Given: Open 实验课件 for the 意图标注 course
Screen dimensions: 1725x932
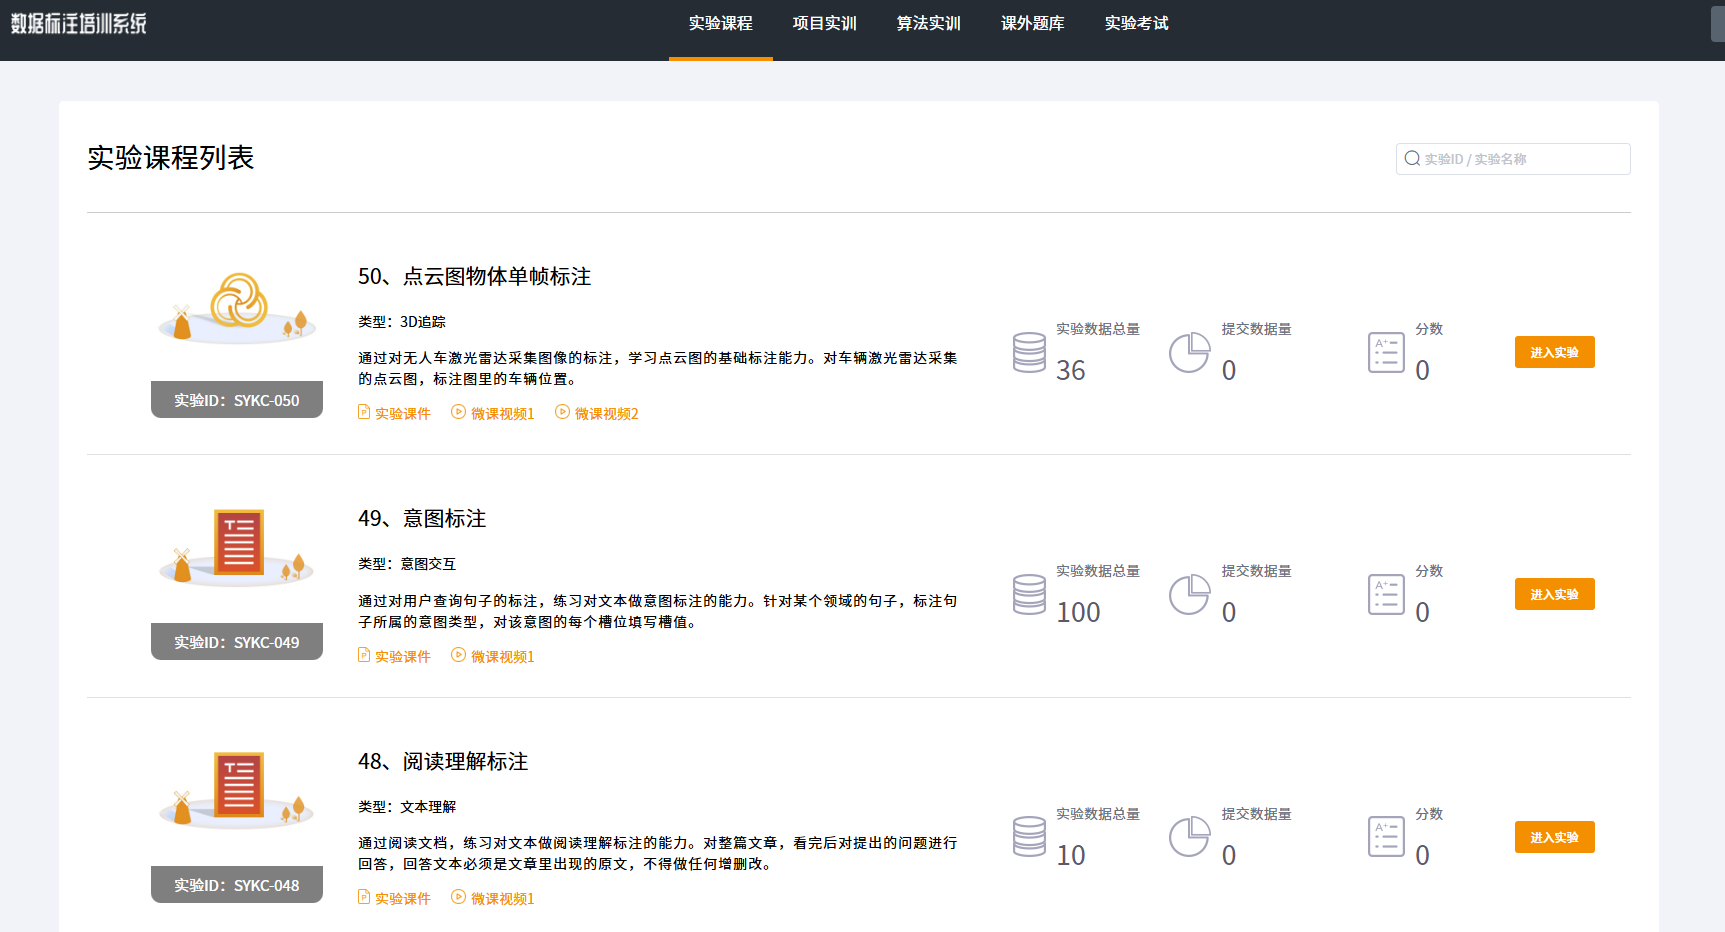Looking at the screenshot, I should 394,656.
